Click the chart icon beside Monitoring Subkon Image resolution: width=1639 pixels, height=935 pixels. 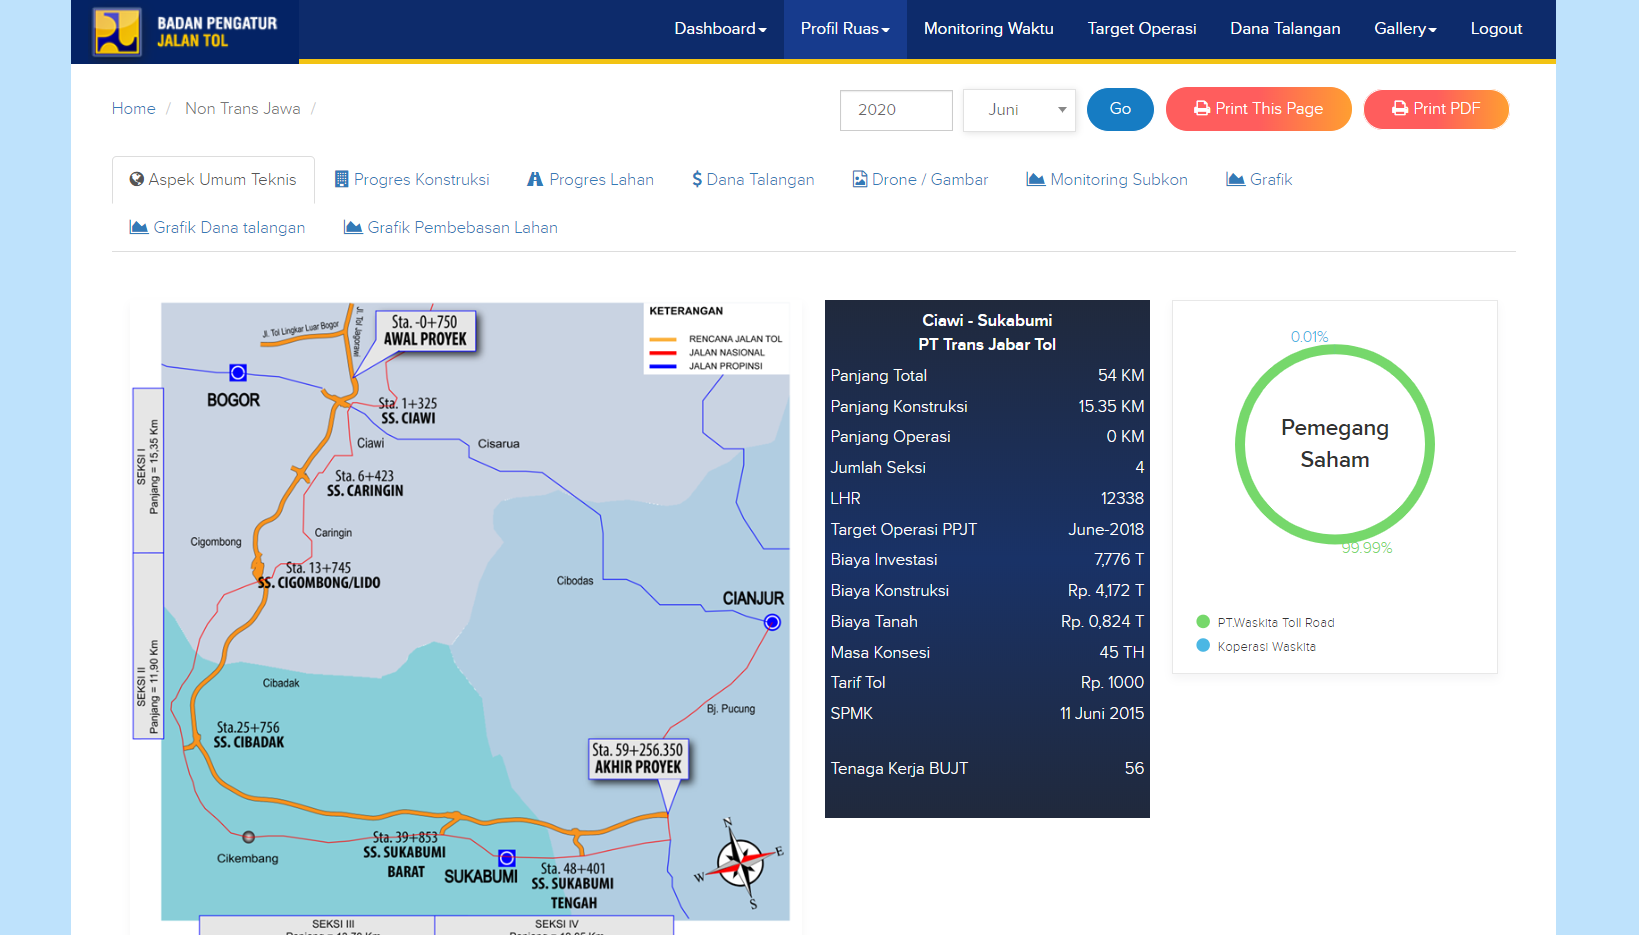1035,180
